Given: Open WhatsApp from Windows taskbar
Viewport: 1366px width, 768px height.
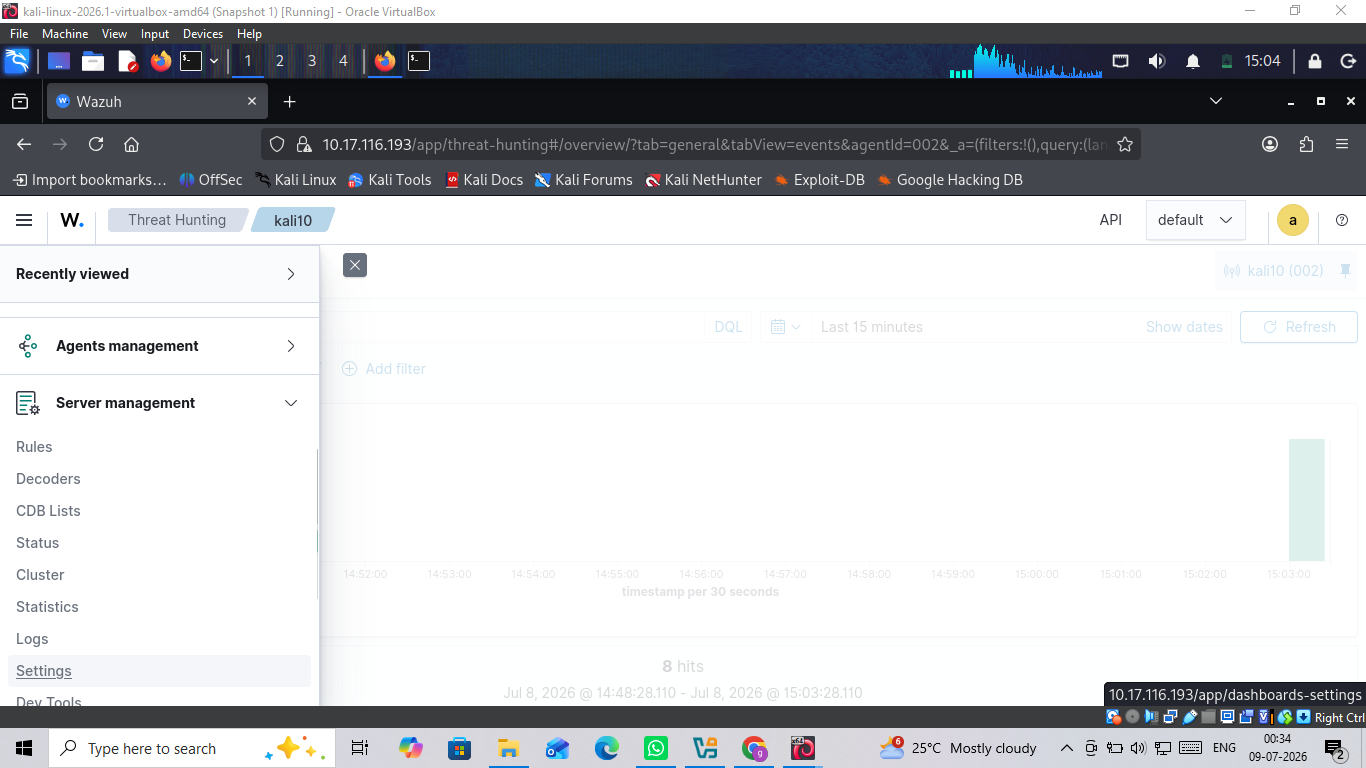Looking at the screenshot, I should coord(656,748).
